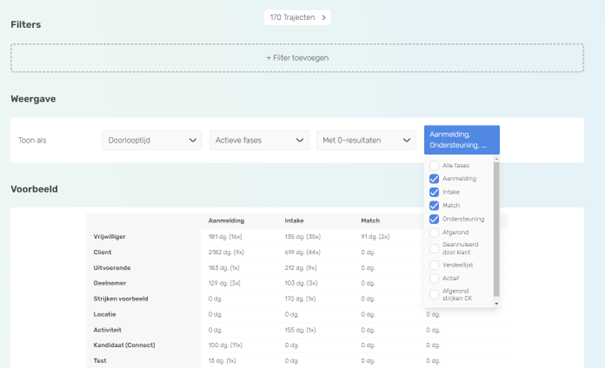Image resolution: width=605 pixels, height=368 pixels.
Task: Select the Locatie row label
Action: coord(105,314)
